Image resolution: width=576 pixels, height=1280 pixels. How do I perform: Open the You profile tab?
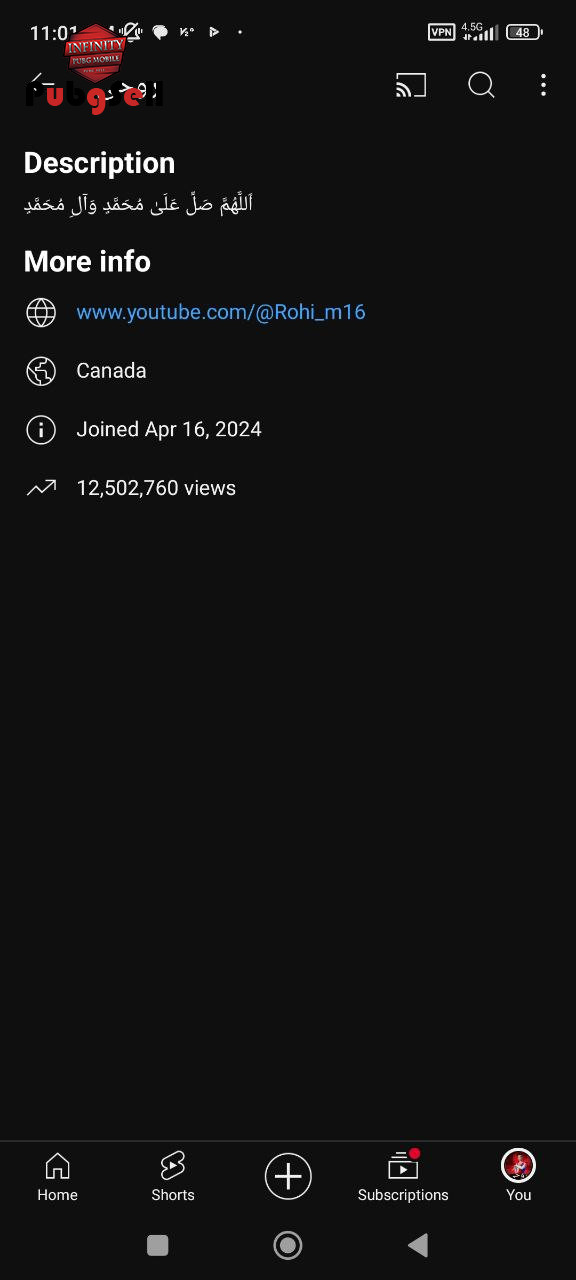click(x=518, y=1176)
